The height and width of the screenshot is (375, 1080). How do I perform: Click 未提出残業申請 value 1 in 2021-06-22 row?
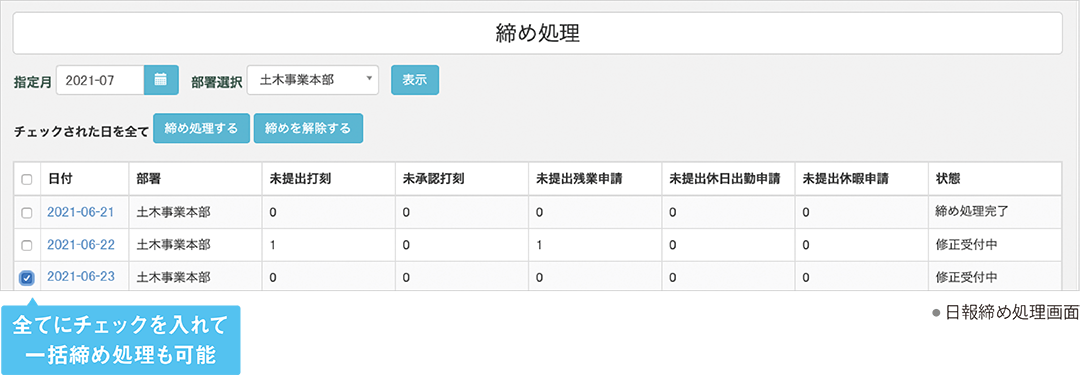[539, 245]
